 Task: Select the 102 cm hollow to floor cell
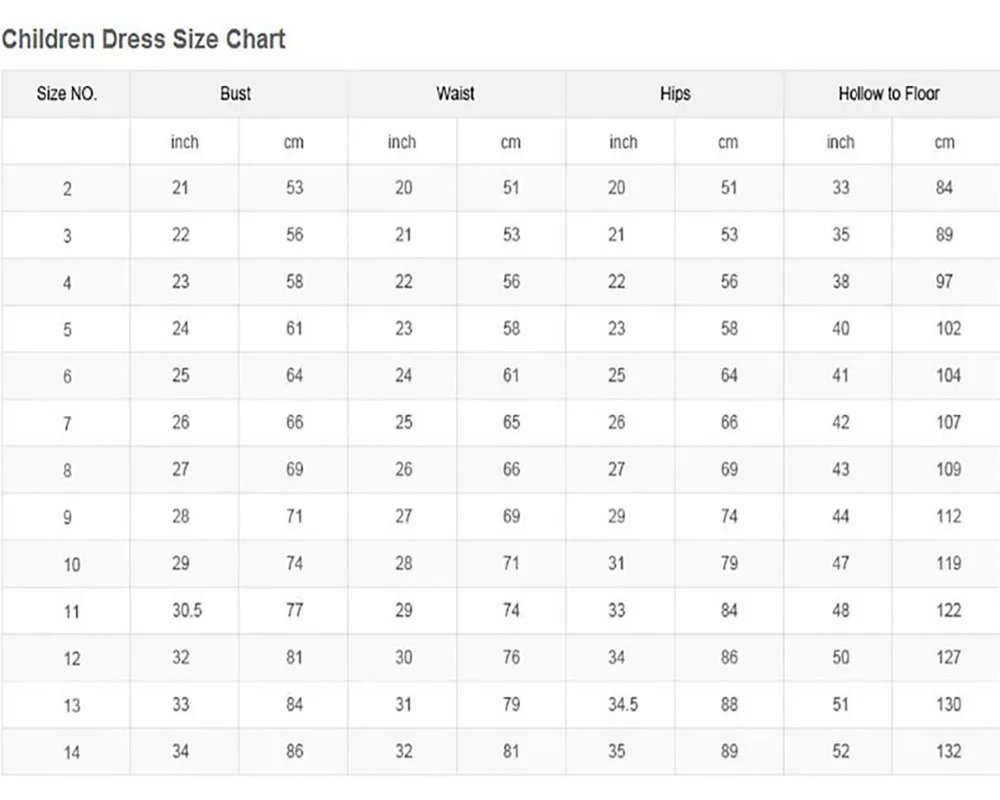(x=948, y=328)
